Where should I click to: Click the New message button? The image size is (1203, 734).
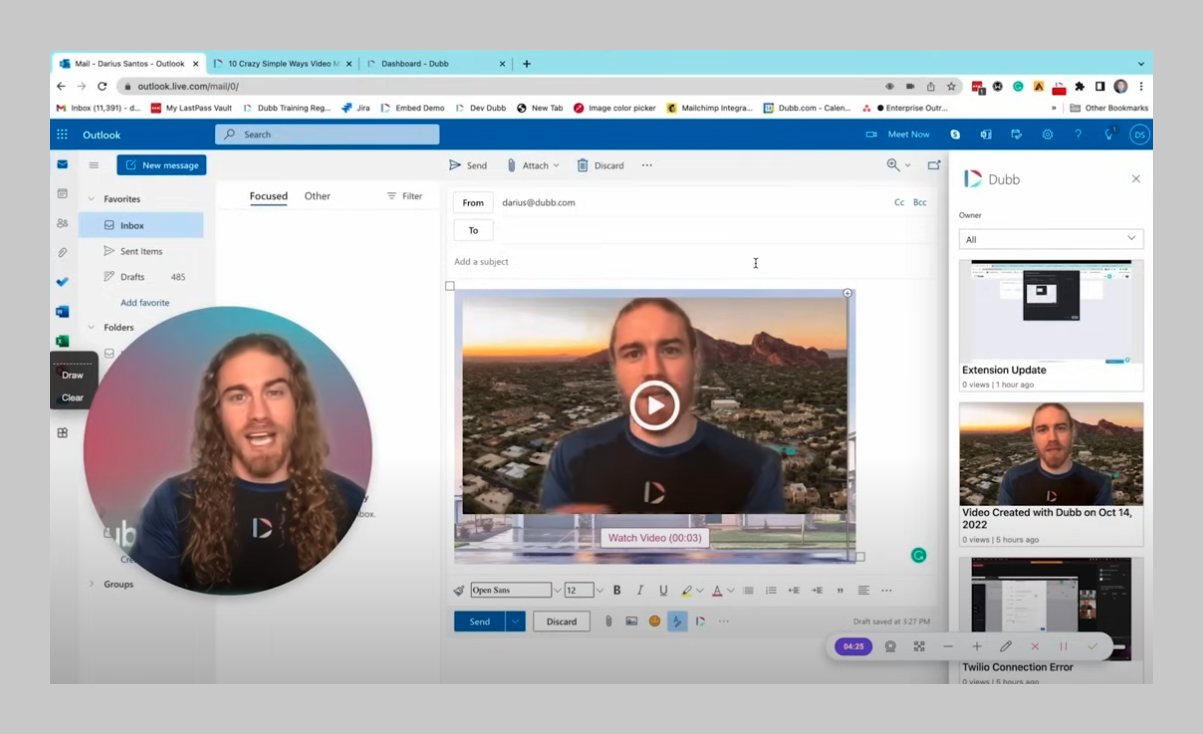162,165
